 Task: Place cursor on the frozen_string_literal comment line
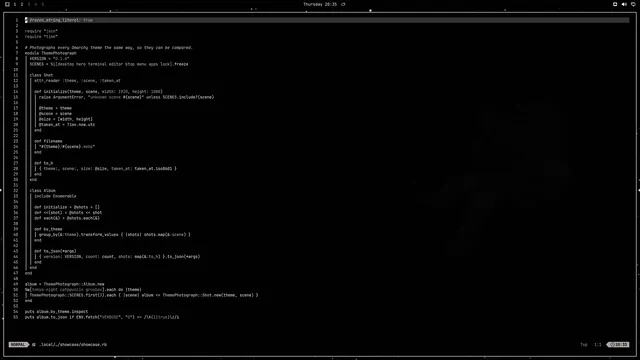click(59, 20)
